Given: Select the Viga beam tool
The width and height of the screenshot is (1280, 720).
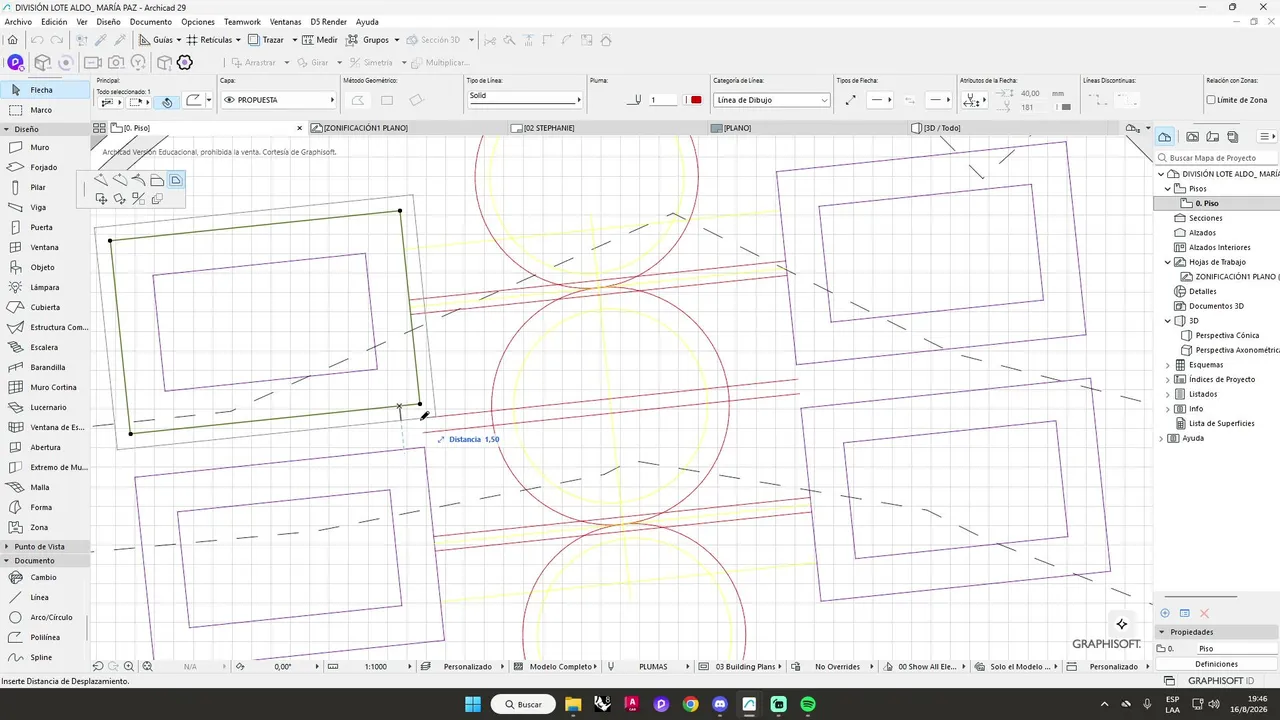Looking at the screenshot, I should 45,207.
